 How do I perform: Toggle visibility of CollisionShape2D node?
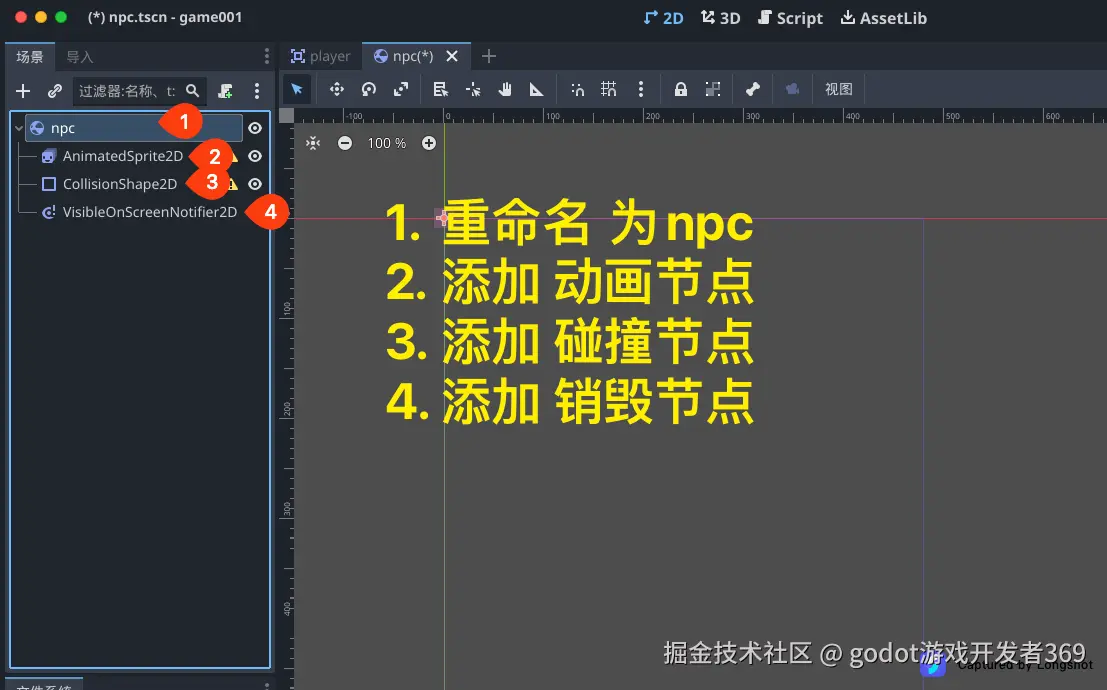point(255,184)
